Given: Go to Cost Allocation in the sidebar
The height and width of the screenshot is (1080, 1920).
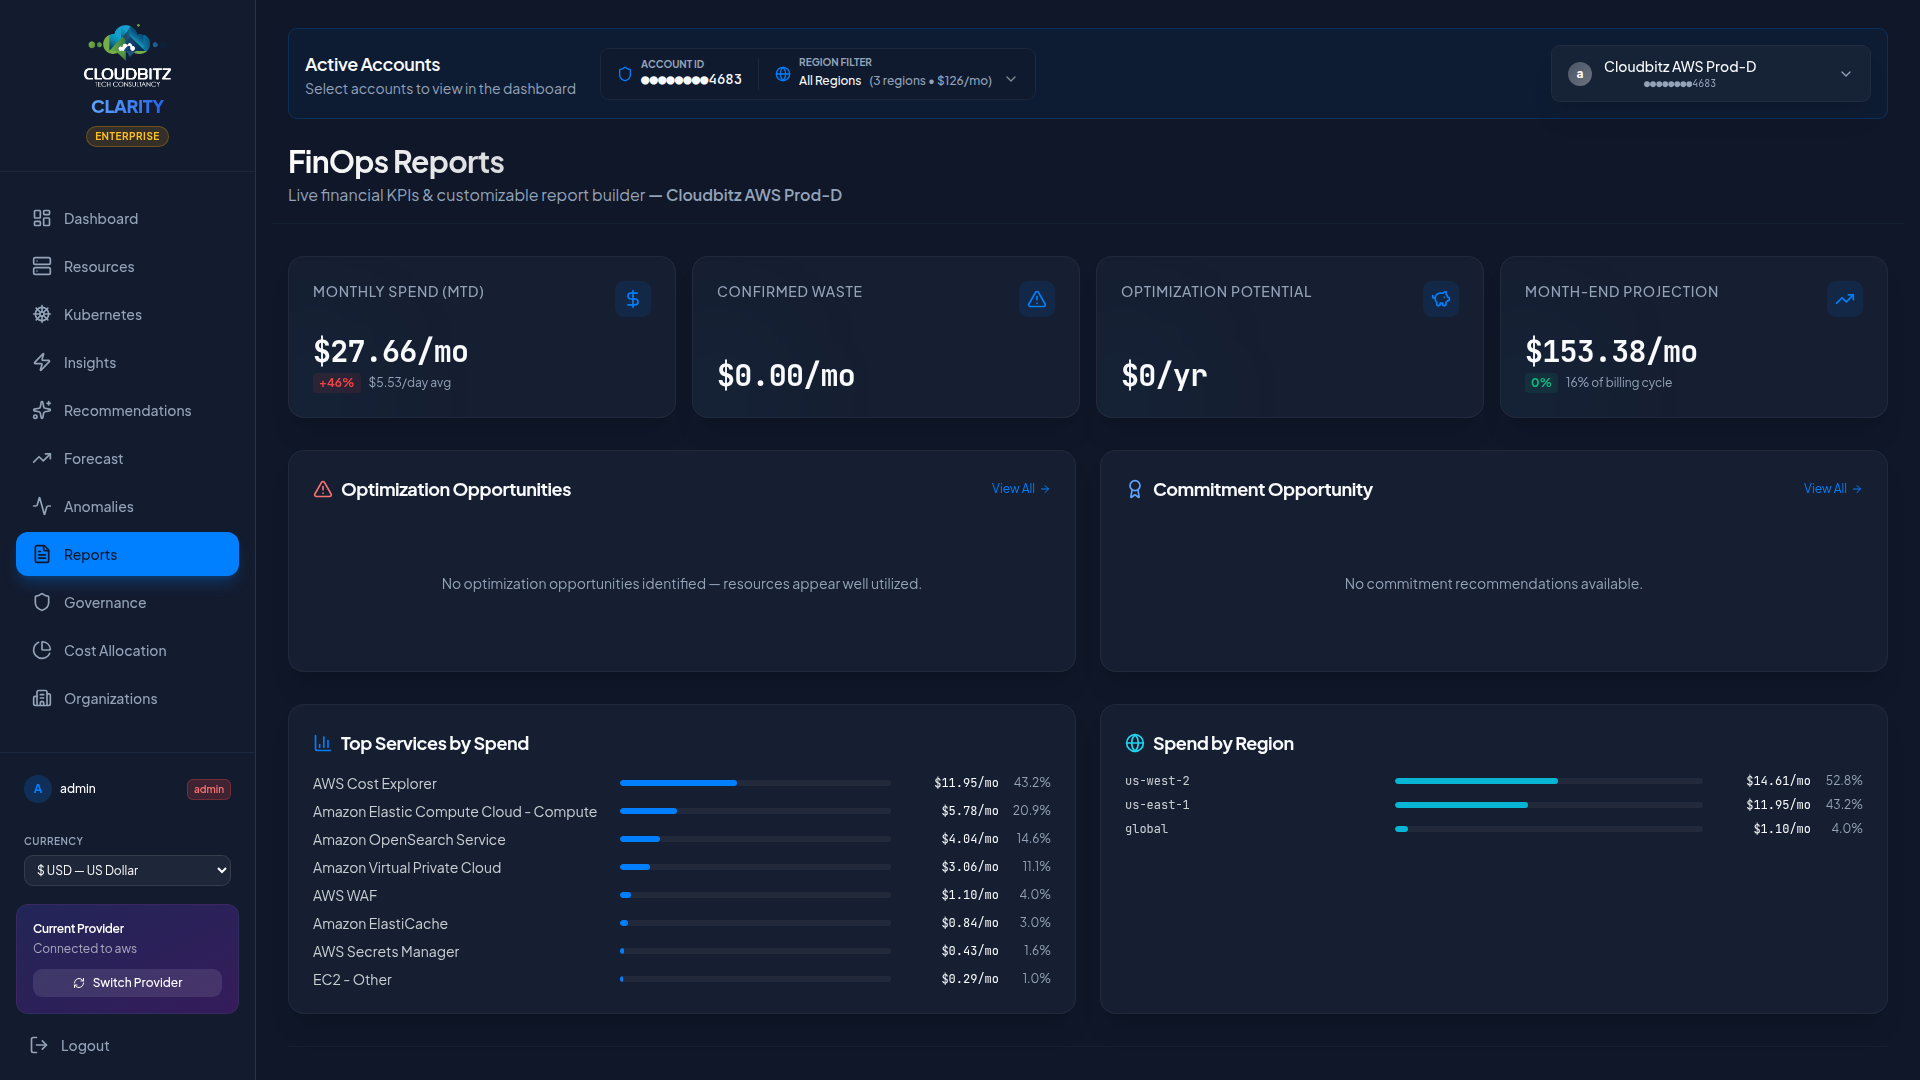Looking at the screenshot, I should [x=114, y=650].
